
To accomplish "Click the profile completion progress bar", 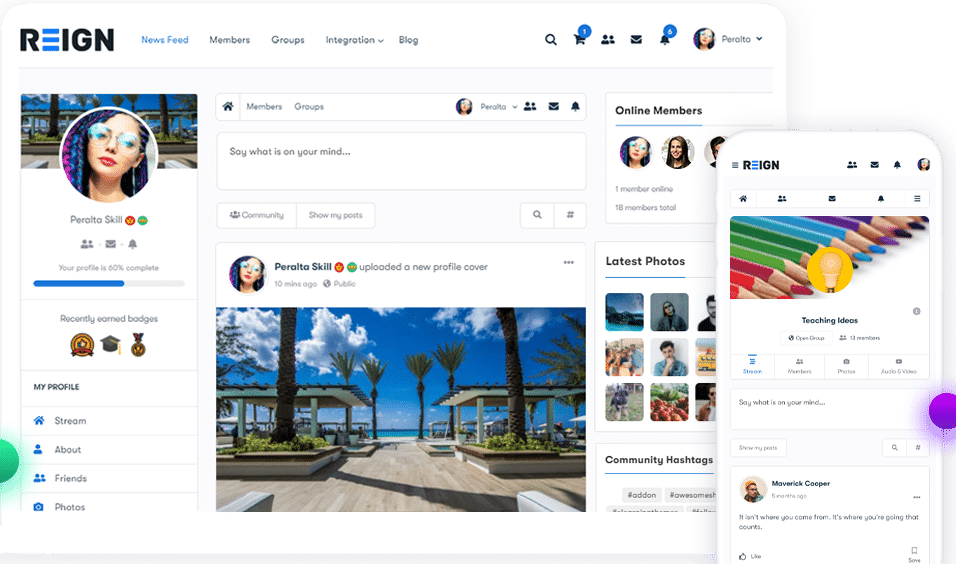I will [x=109, y=284].
